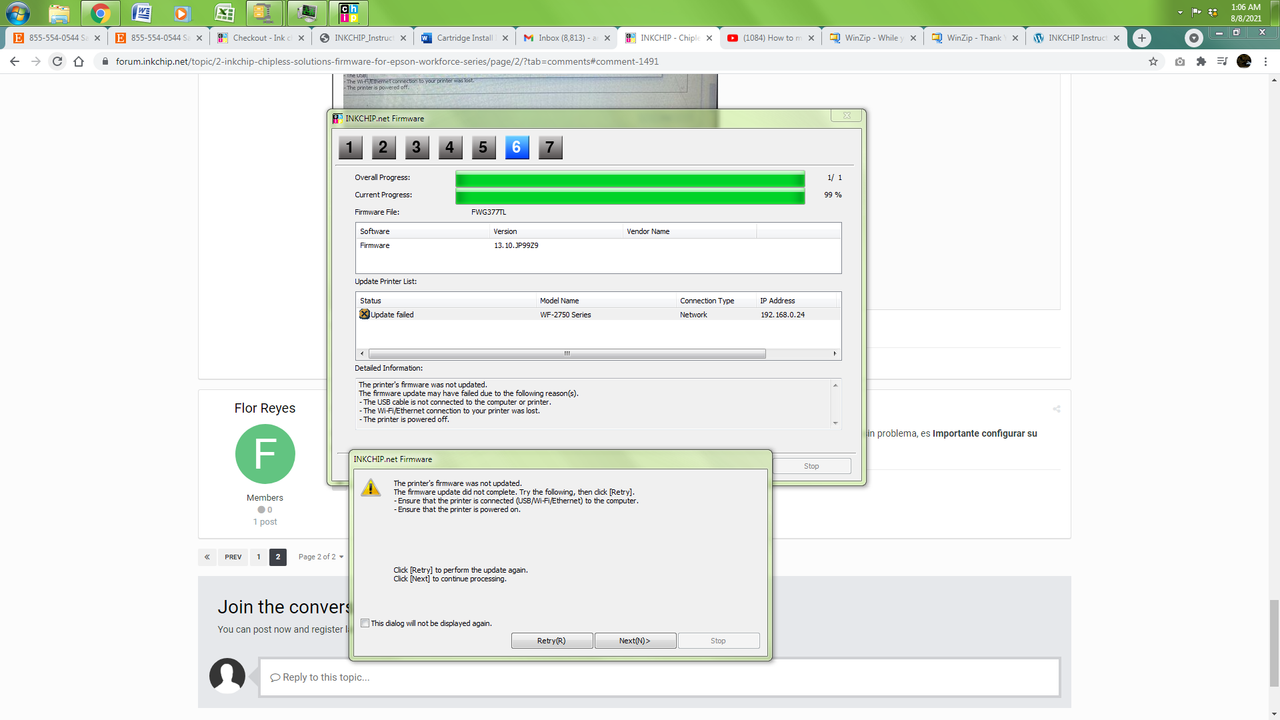Click the 192.168.0.24 IP address cell
The width and height of the screenshot is (1280, 720).
click(x=783, y=314)
